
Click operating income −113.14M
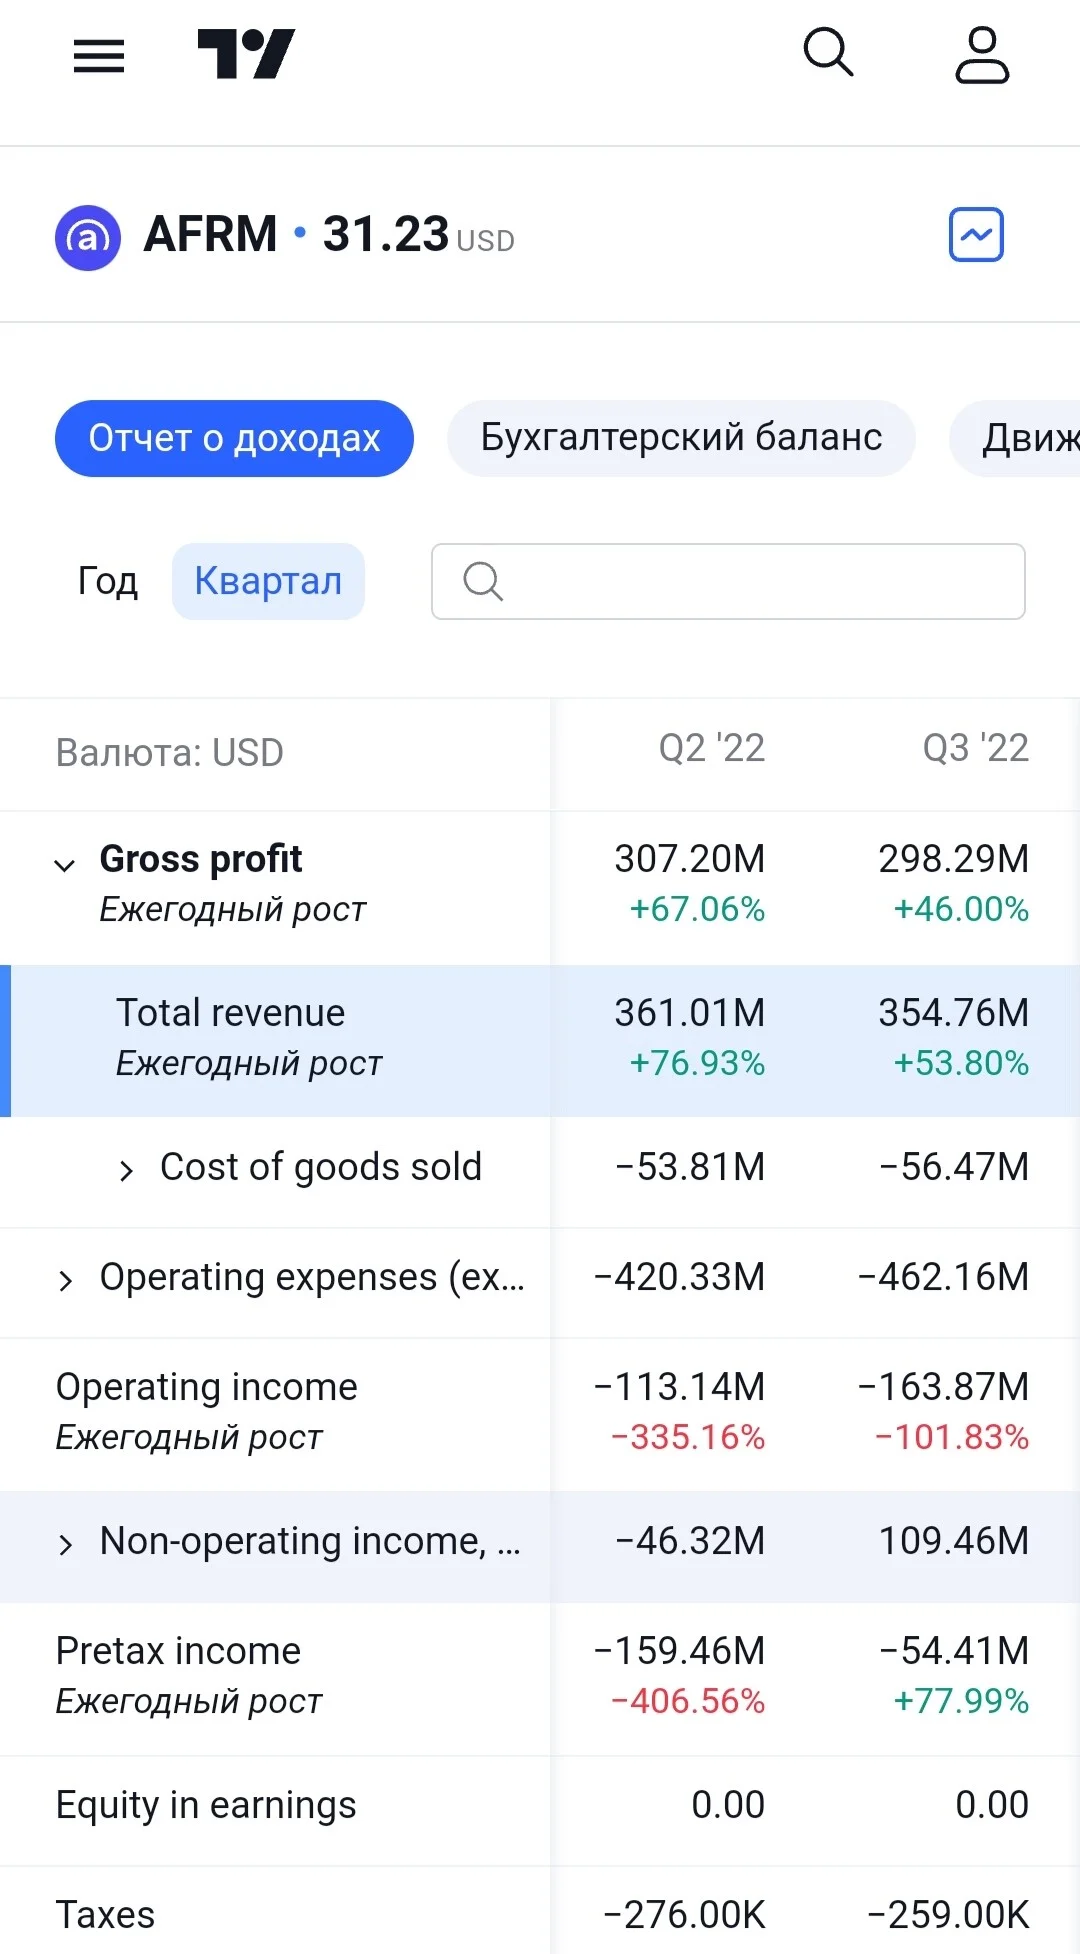click(x=679, y=1387)
